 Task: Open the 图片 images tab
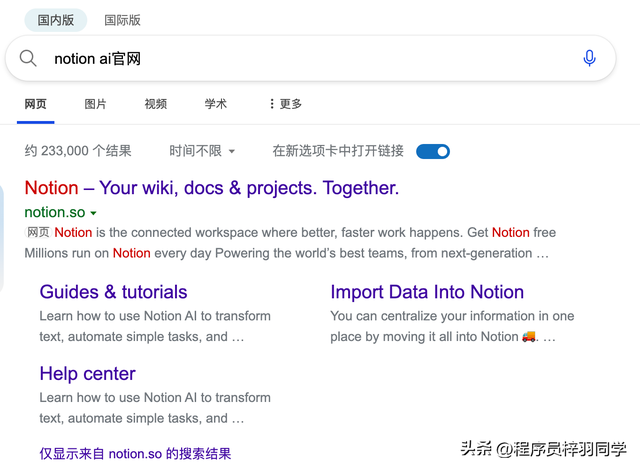point(96,104)
